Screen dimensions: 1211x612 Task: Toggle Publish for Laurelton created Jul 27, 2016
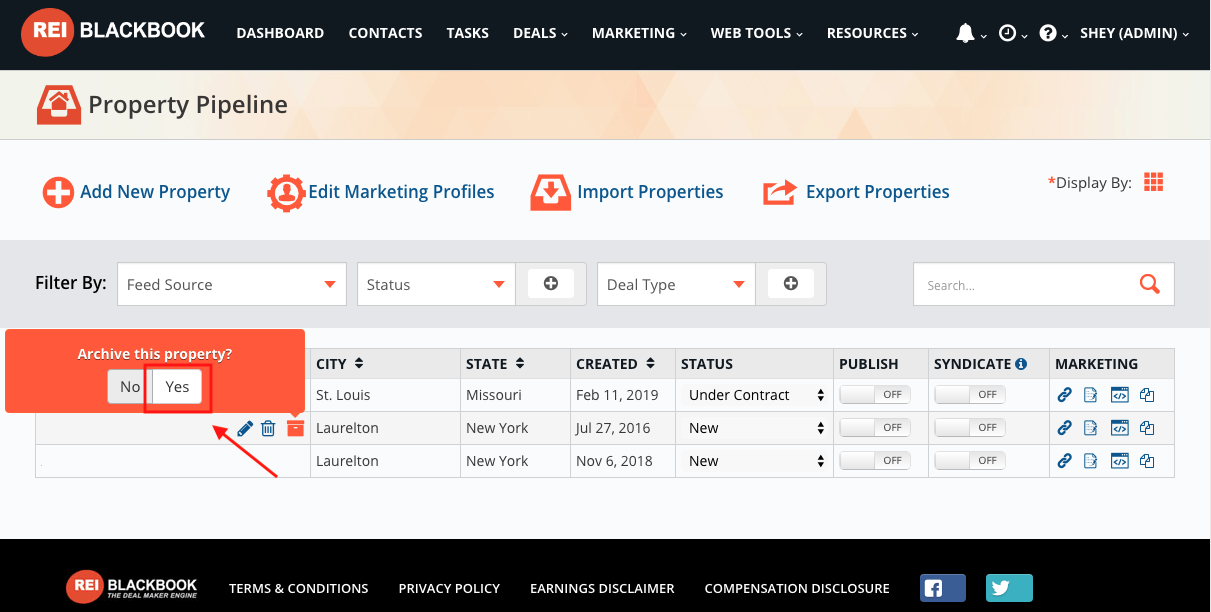coord(875,428)
